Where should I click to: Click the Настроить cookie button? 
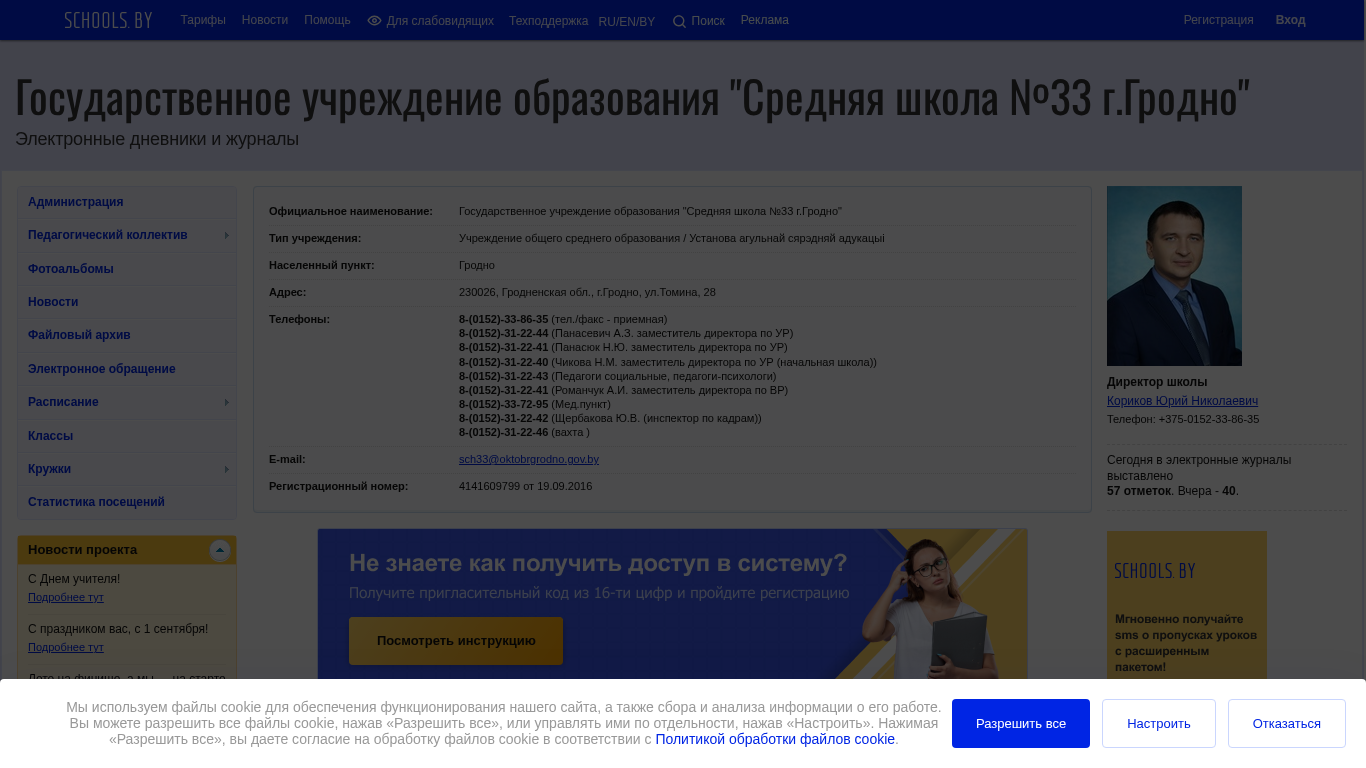coord(1159,723)
